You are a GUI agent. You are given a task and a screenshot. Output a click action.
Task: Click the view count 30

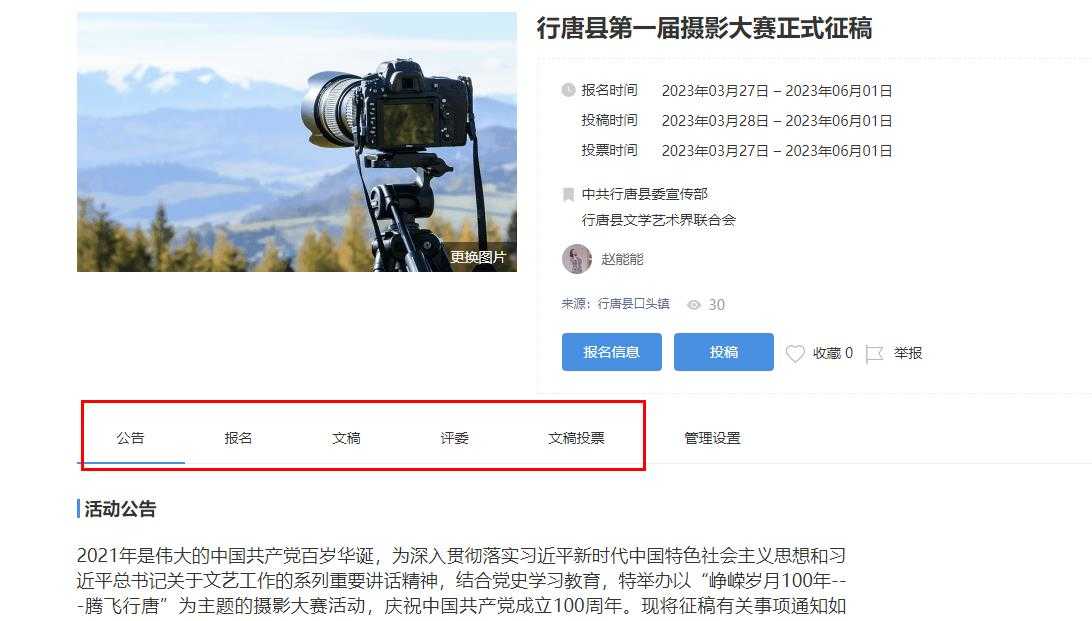[717, 305]
